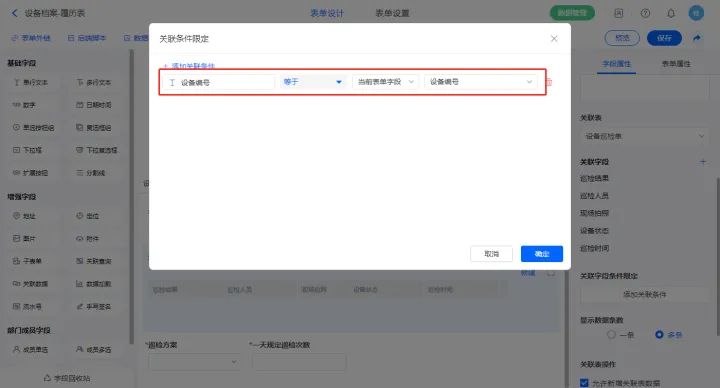The image size is (720, 388).
Task: Open the 当前表单字段 dropdown
Action: pos(386,82)
